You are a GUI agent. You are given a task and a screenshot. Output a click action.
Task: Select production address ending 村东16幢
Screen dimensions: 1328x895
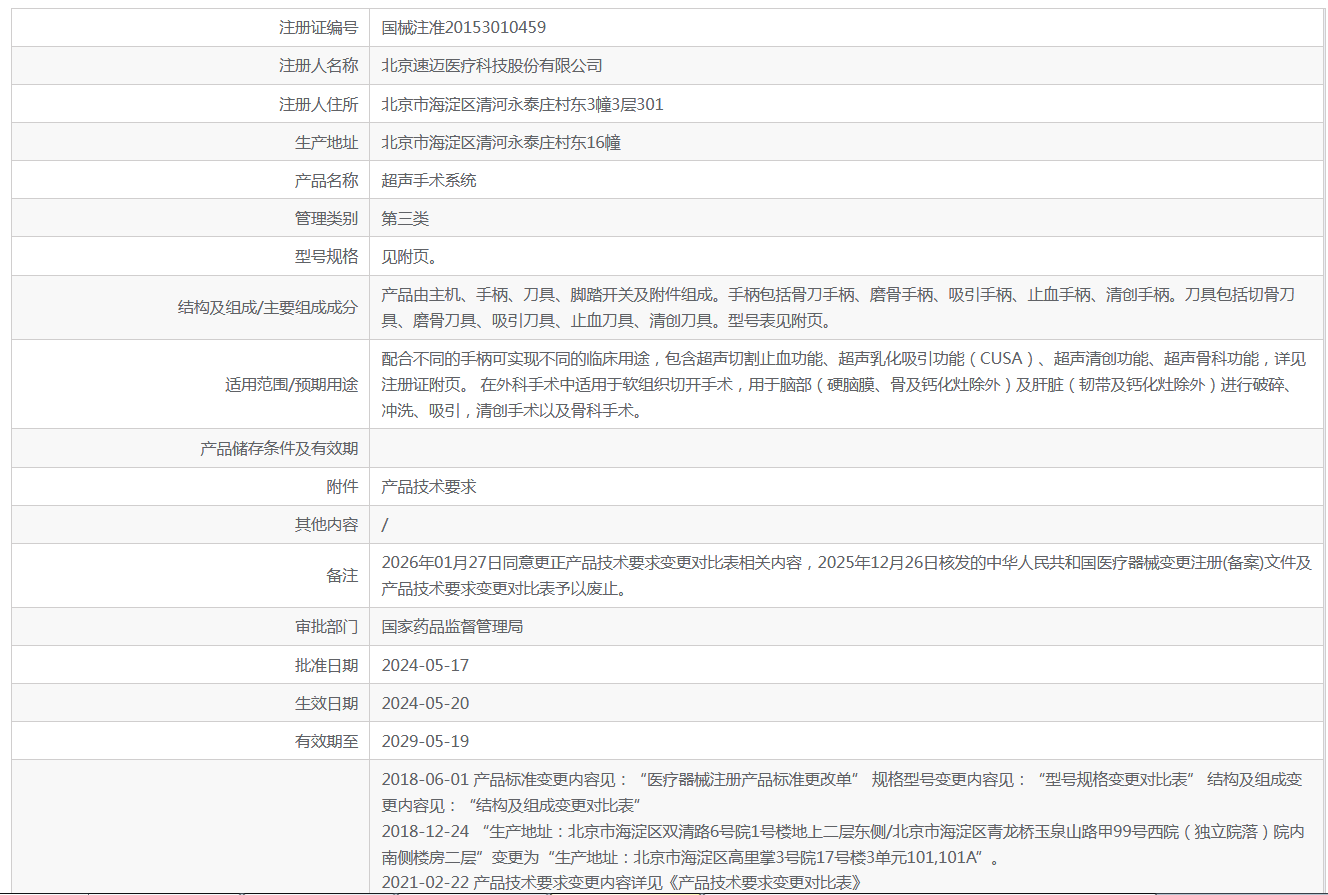click(501, 142)
